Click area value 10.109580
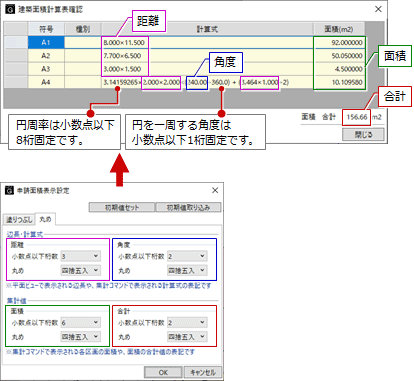Viewport: 414px width, 381px height. point(339,82)
